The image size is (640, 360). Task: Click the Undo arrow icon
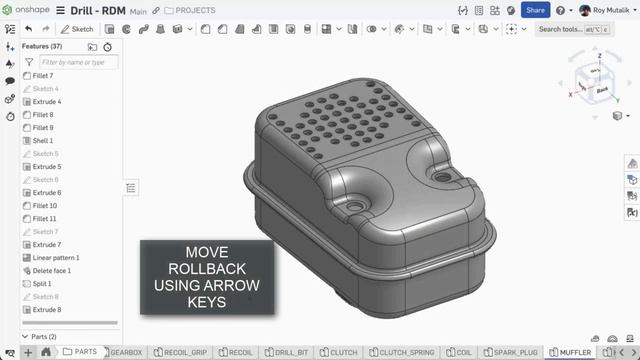click(x=29, y=29)
